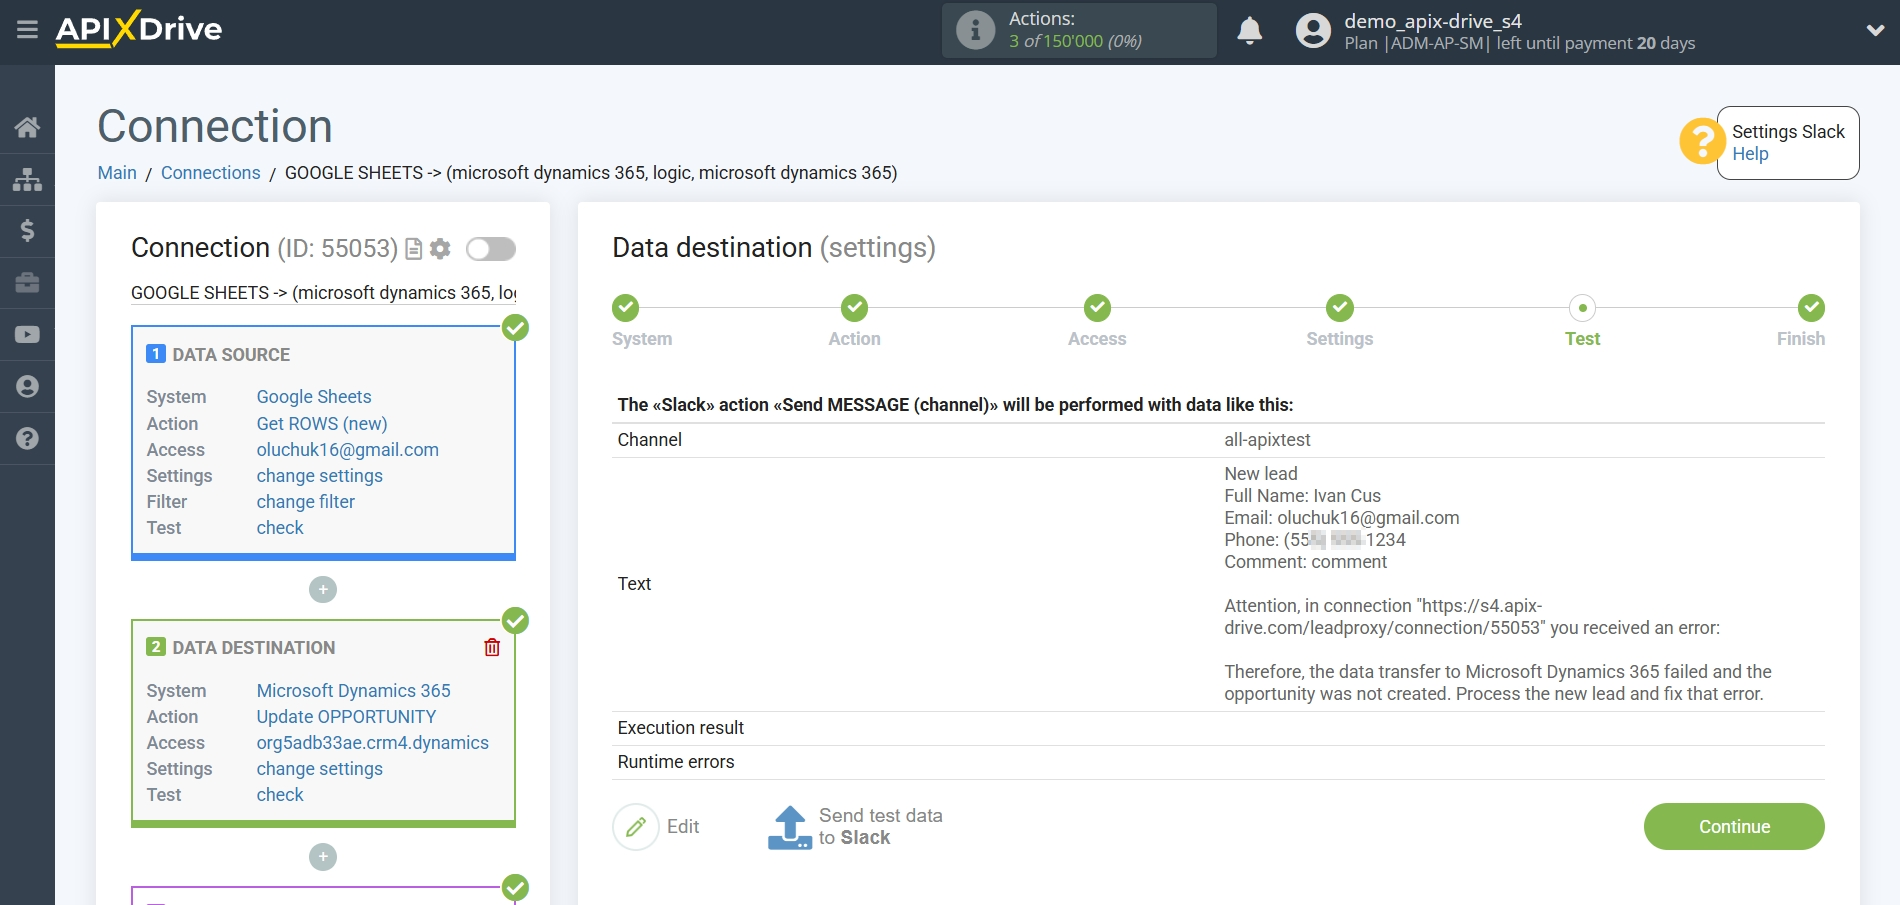This screenshot has width=1900, height=905.
Task: Expand the account dropdown chevron
Action: coord(1875,31)
